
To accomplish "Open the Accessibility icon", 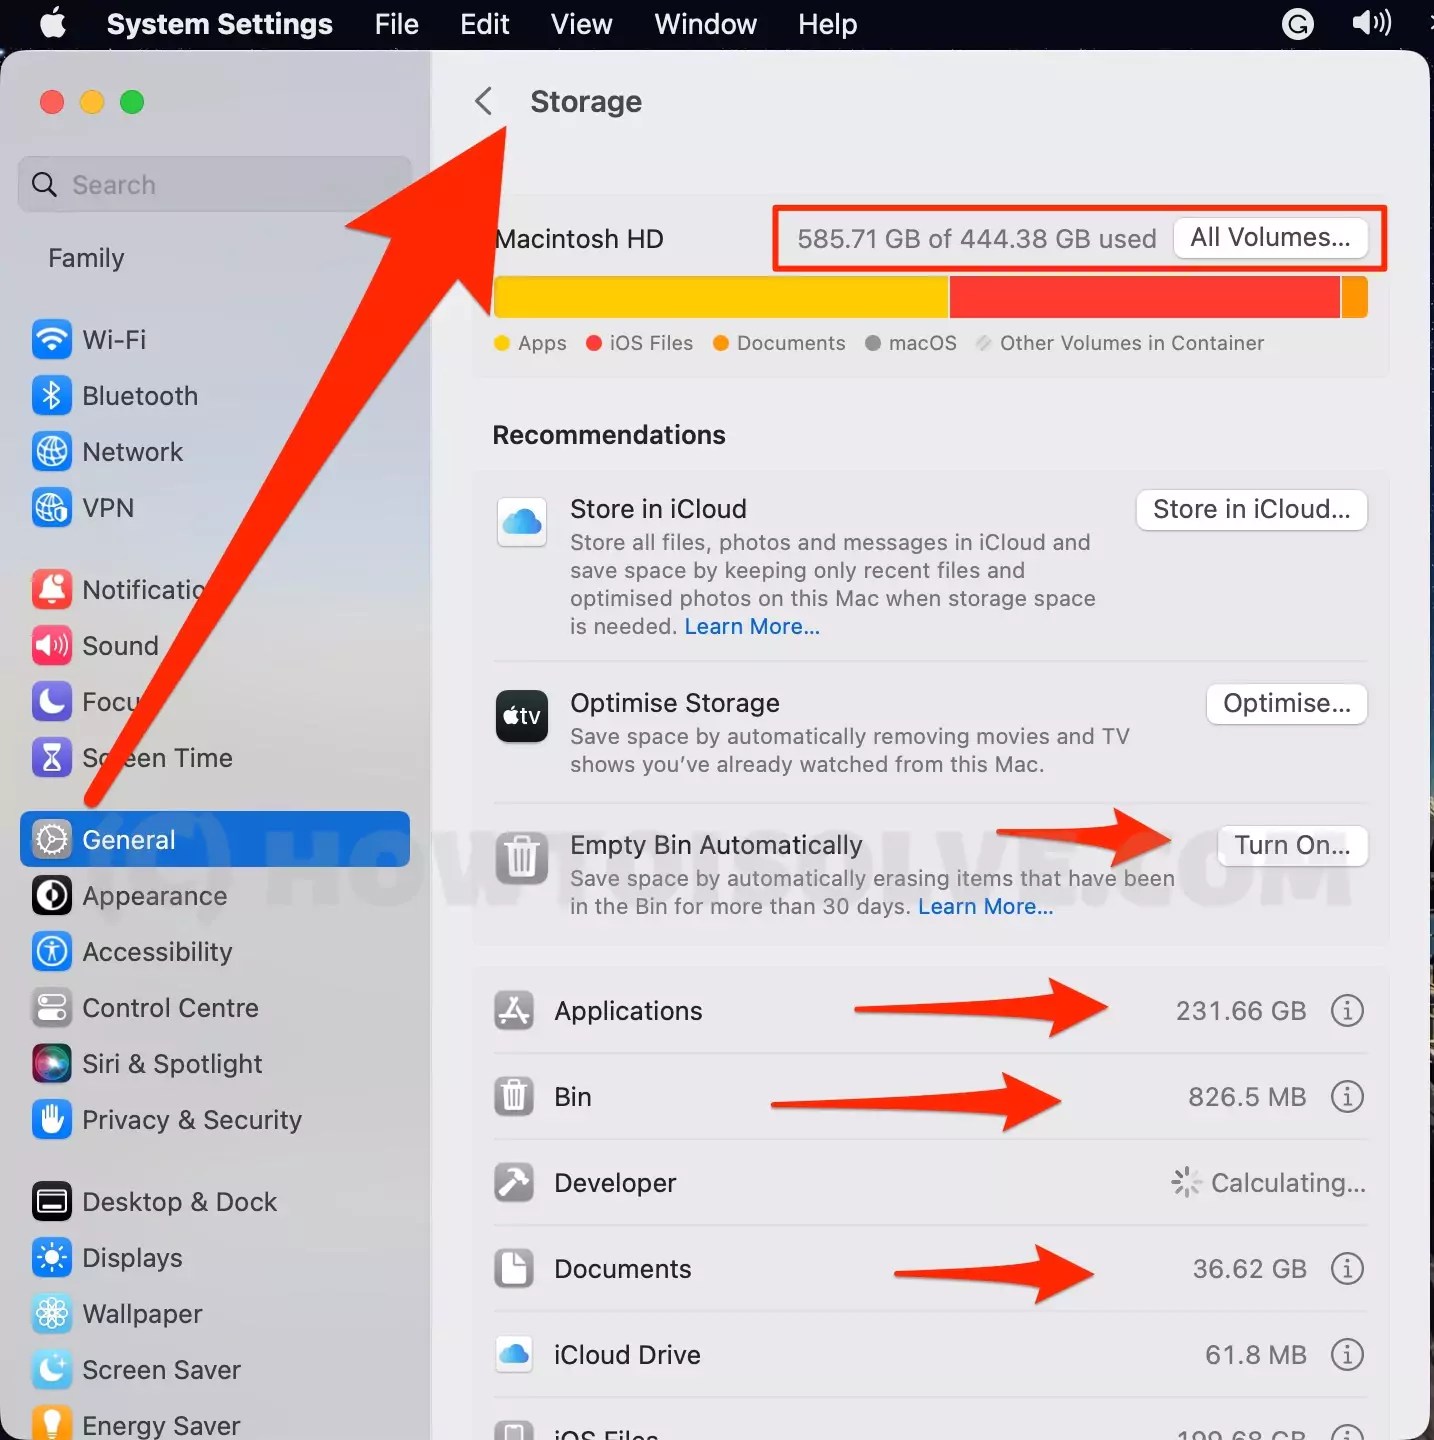I will pos(51,952).
